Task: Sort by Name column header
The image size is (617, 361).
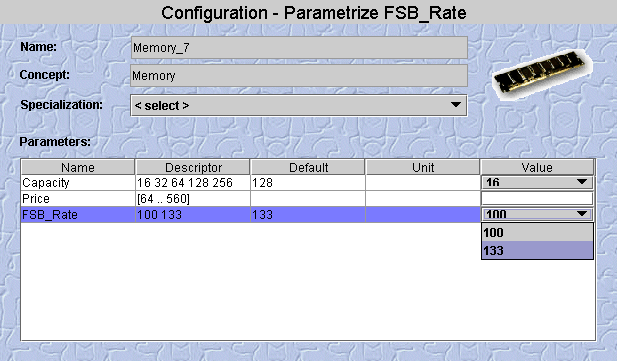Action: coord(78,167)
